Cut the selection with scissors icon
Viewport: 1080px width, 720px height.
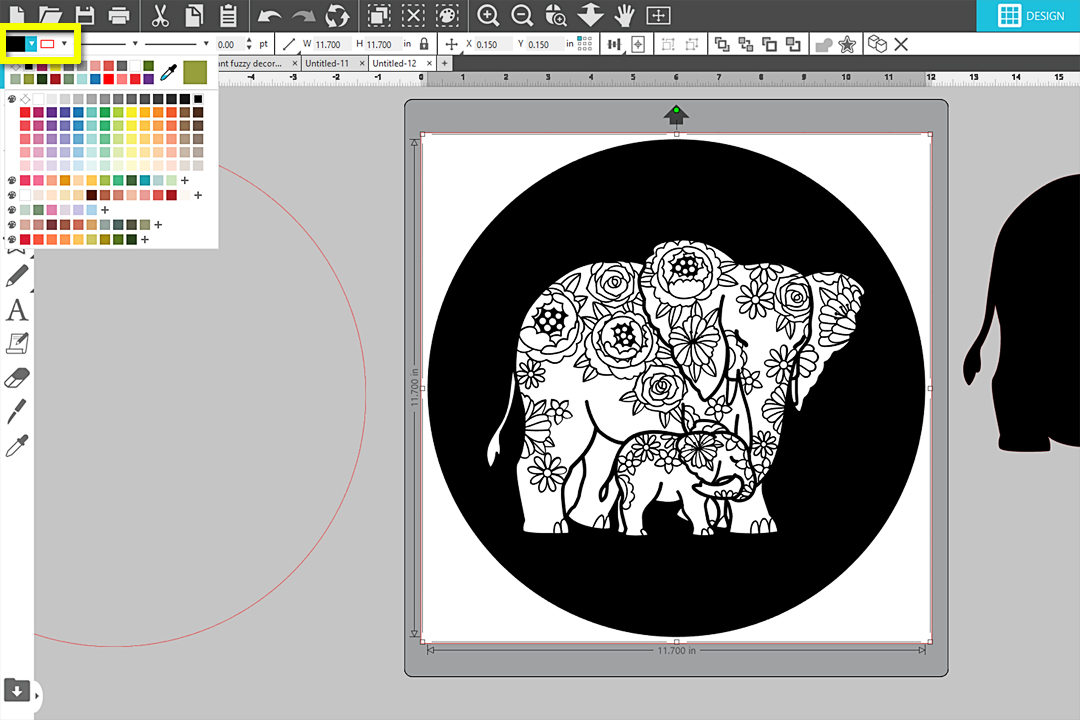click(x=160, y=14)
